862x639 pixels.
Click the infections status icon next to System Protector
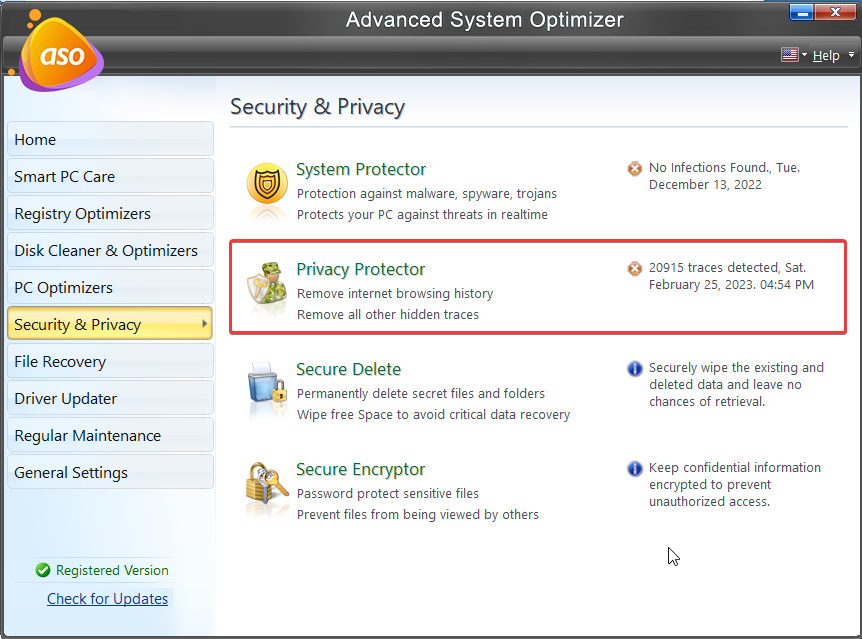coord(634,168)
